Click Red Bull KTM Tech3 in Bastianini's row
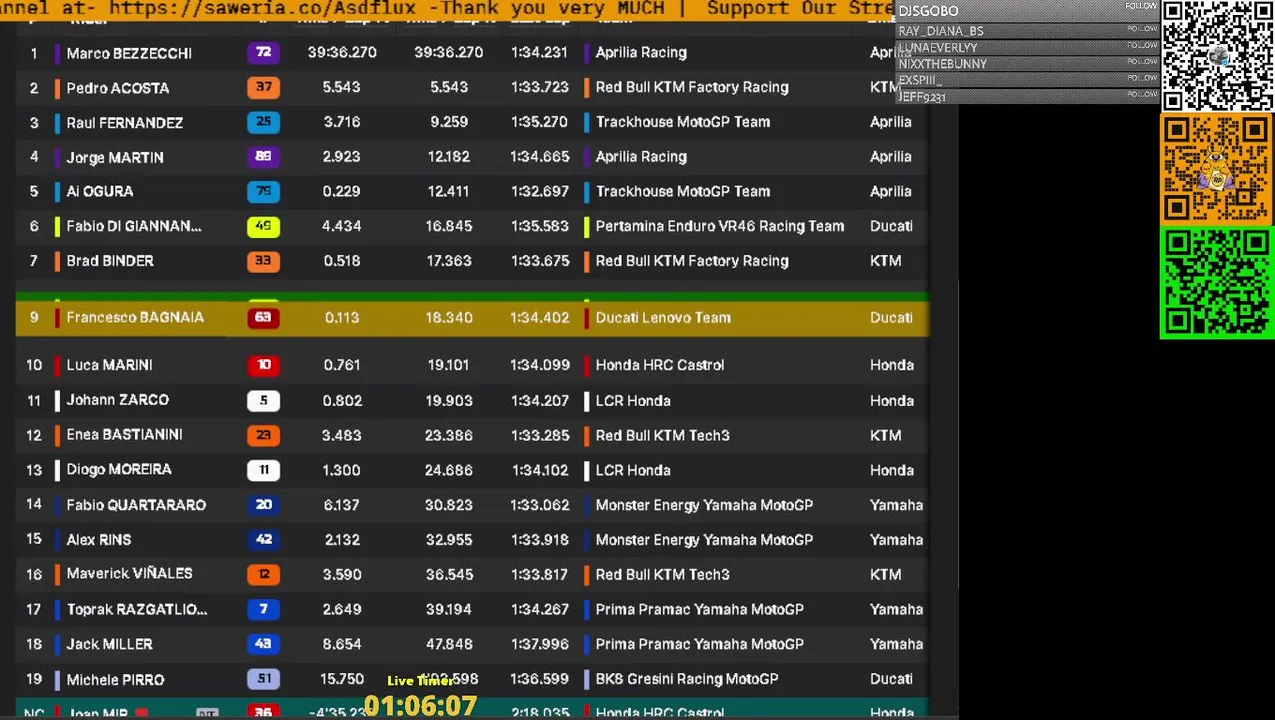Screen dimensions: 1275x720 [x=662, y=435]
